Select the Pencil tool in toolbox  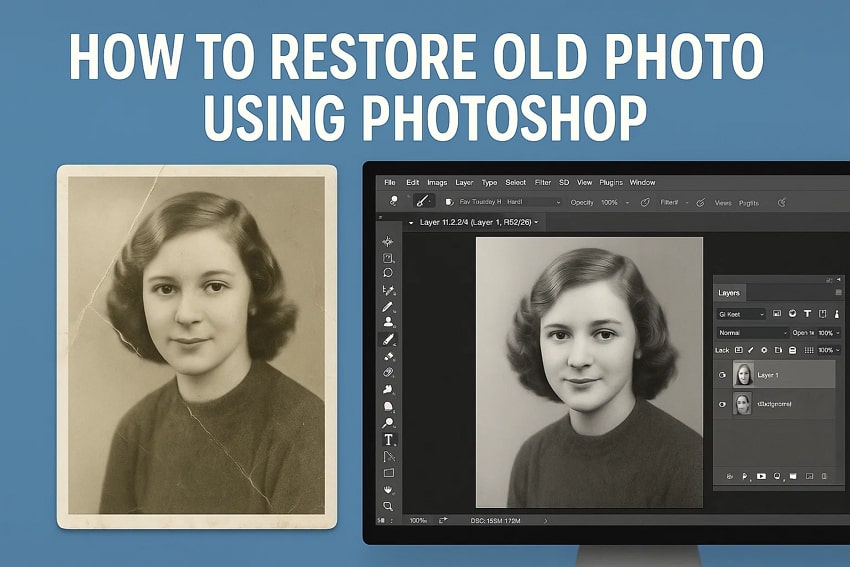click(x=388, y=307)
